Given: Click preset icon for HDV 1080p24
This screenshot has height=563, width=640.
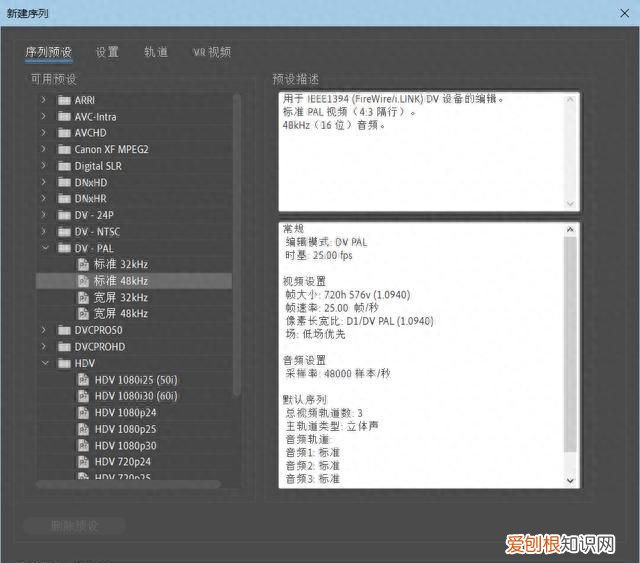Looking at the screenshot, I should [83, 413].
